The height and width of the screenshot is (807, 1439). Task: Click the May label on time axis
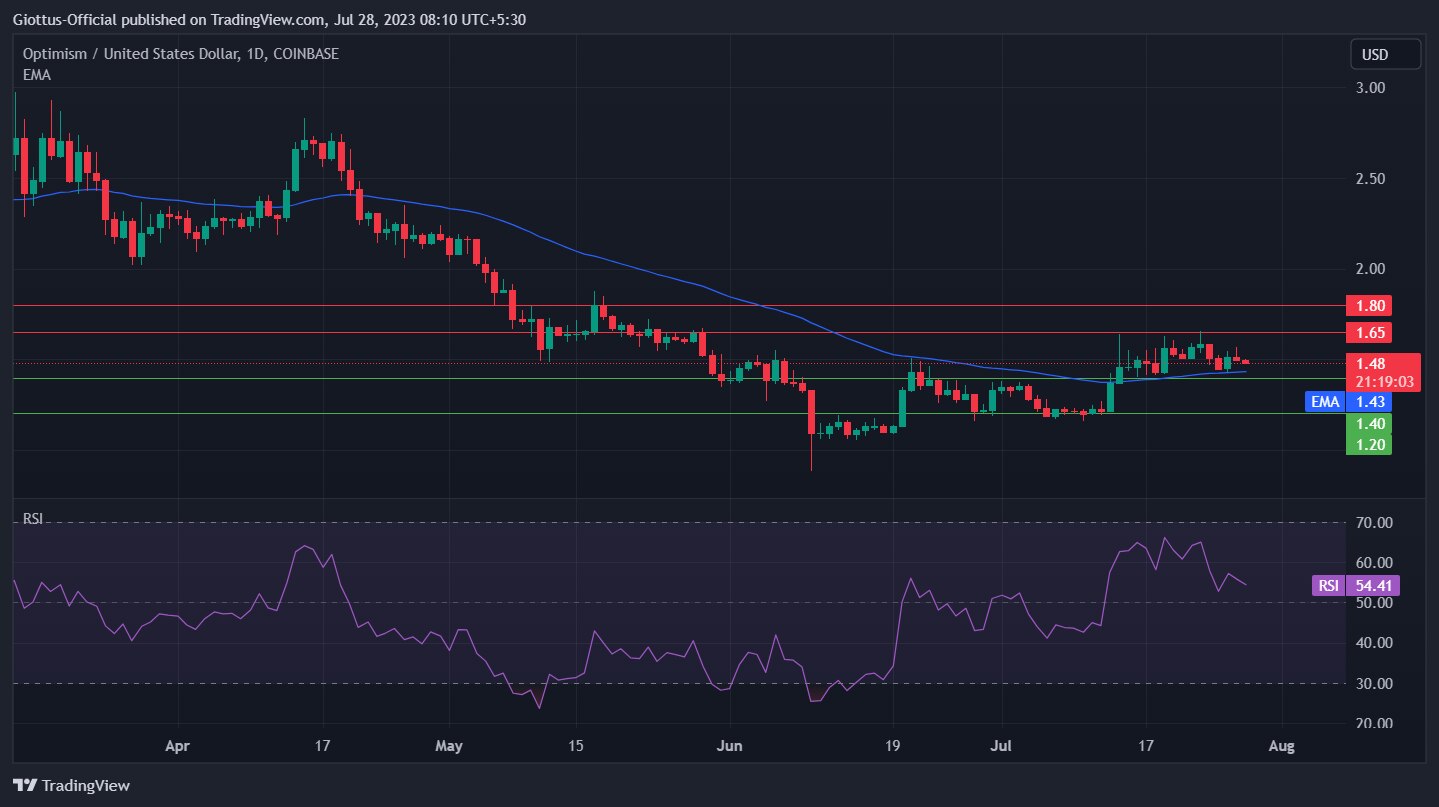pos(450,745)
